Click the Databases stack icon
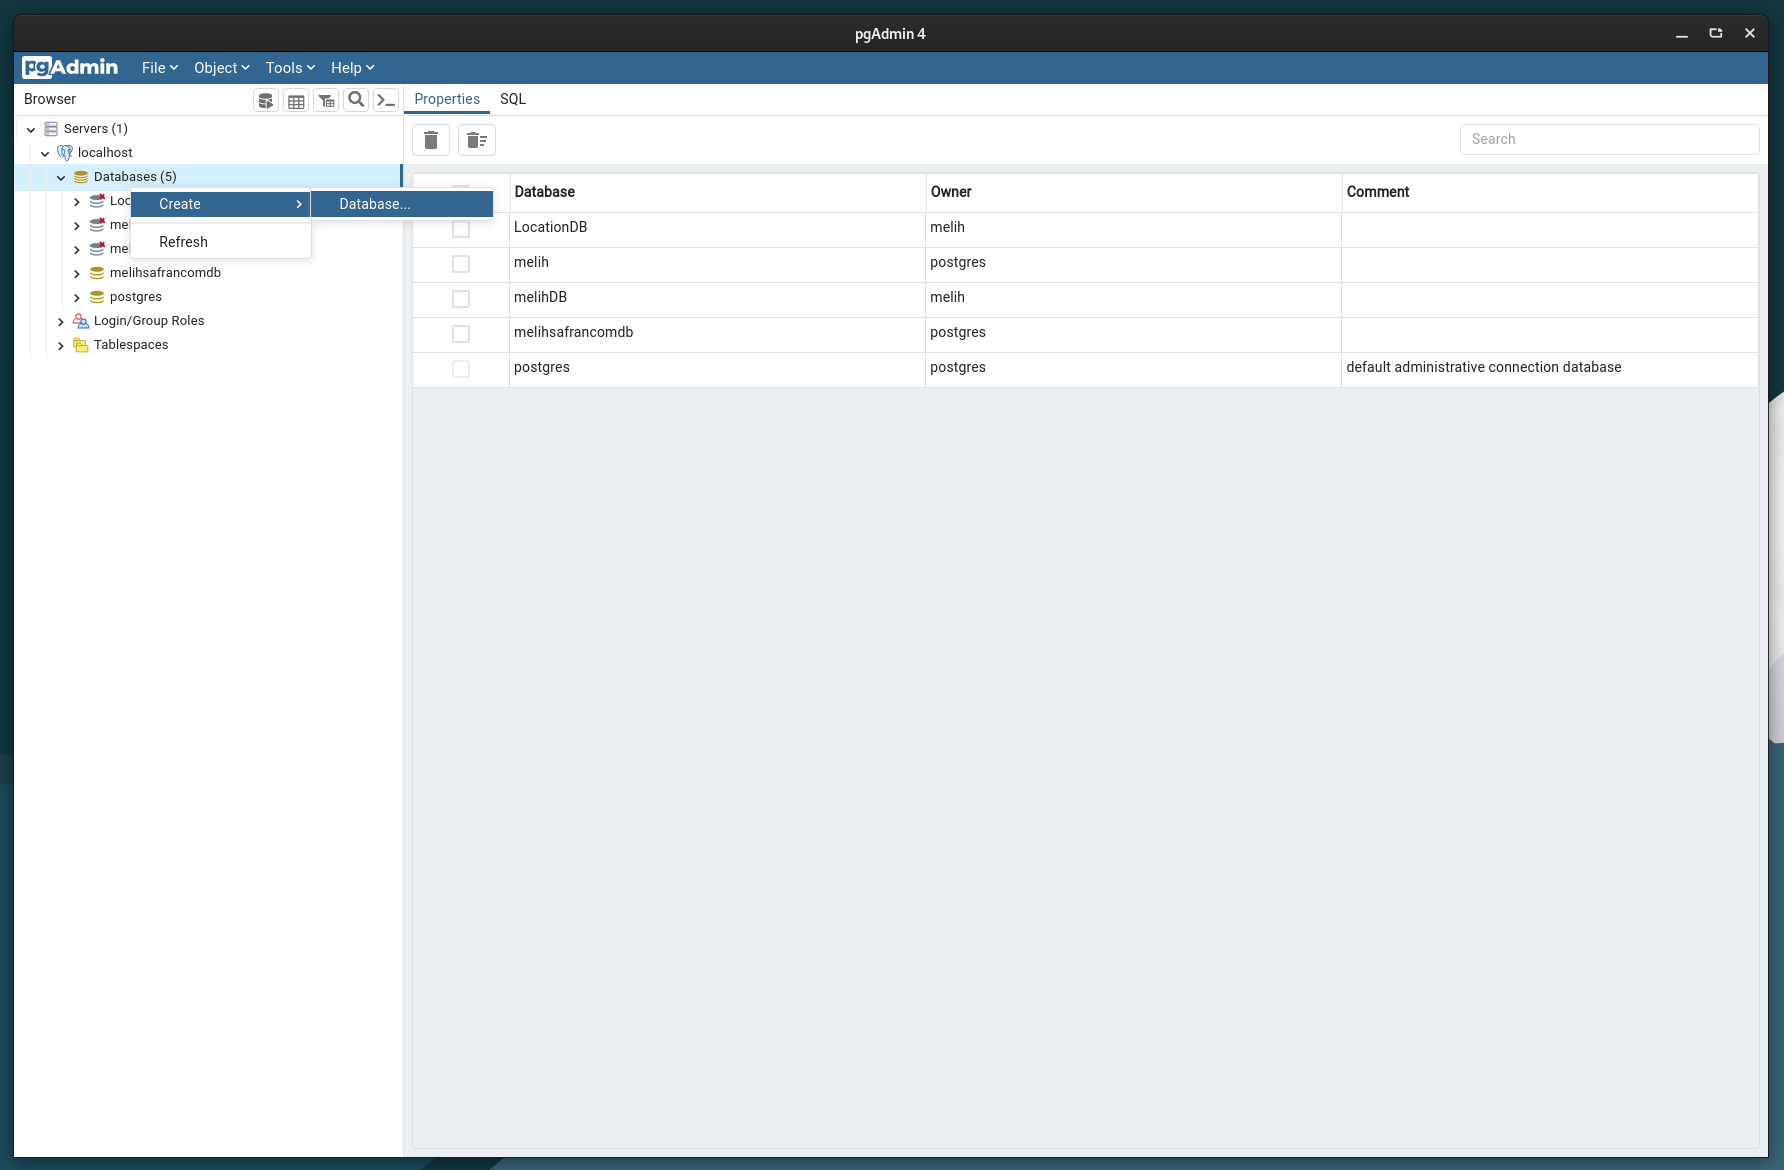 pyautogui.click(x=81, y=177)
